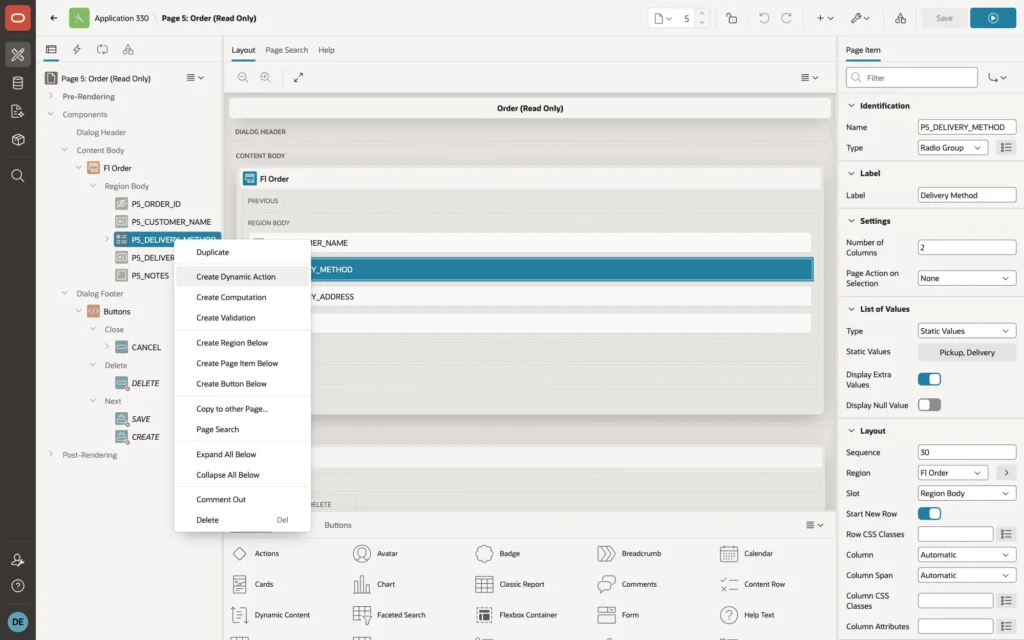Open the sidebar search magnifier

pos(18,176)
